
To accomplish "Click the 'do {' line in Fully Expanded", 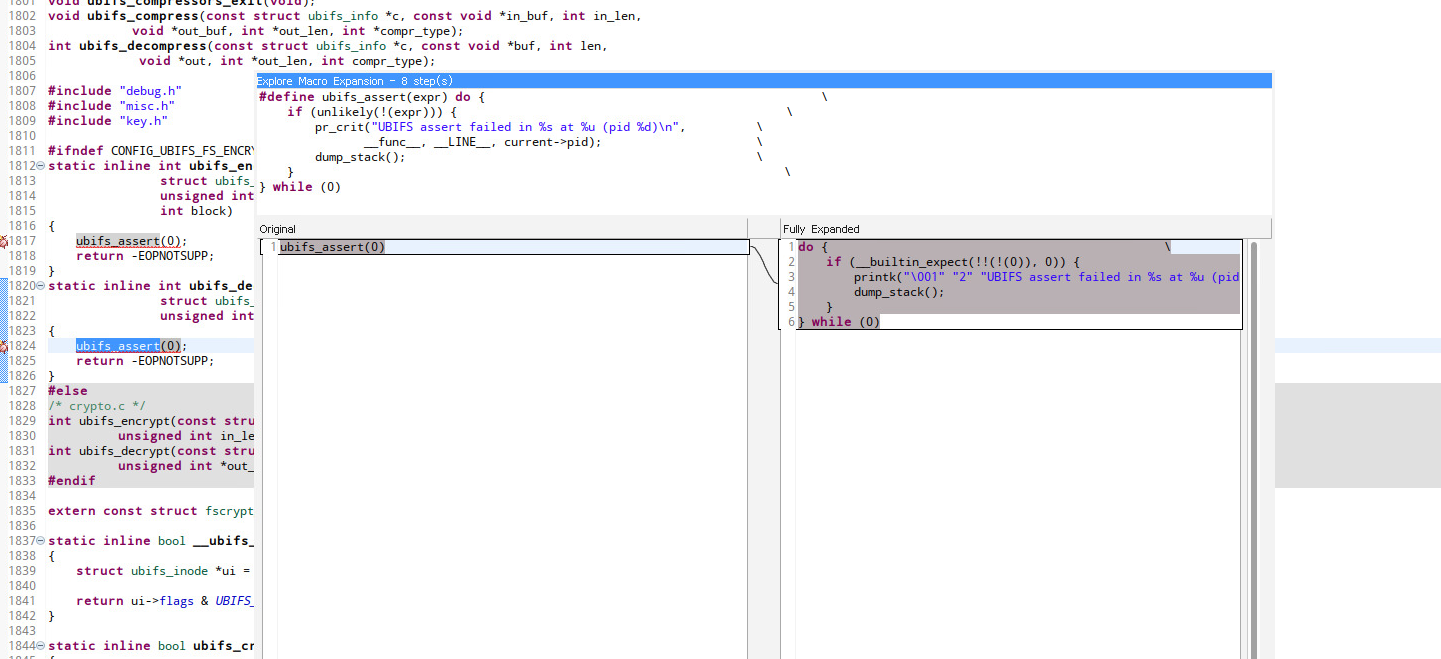I will [x=814, y=247].
